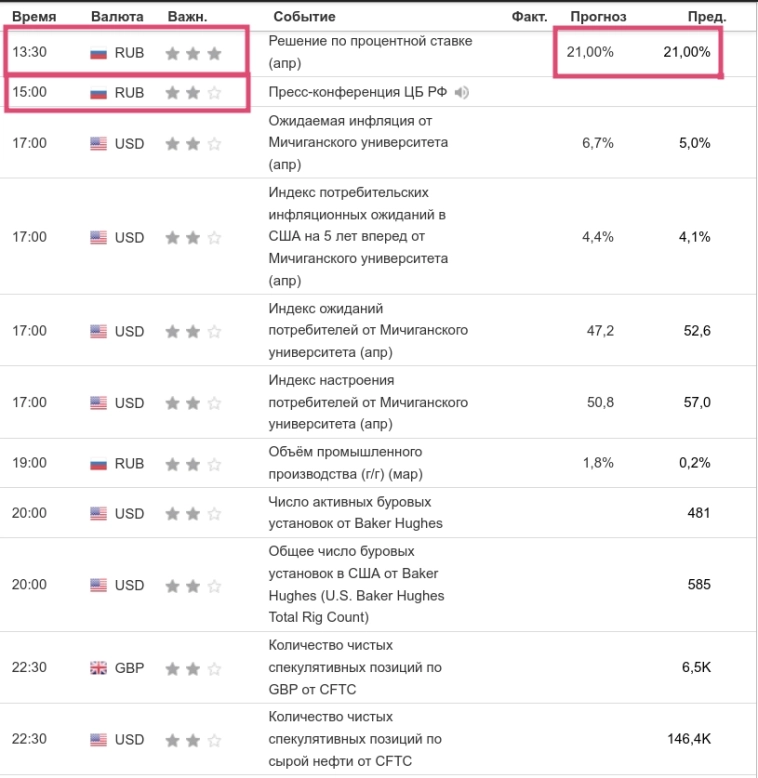Click the three-star importance rating at 13:30

[193, 53]
